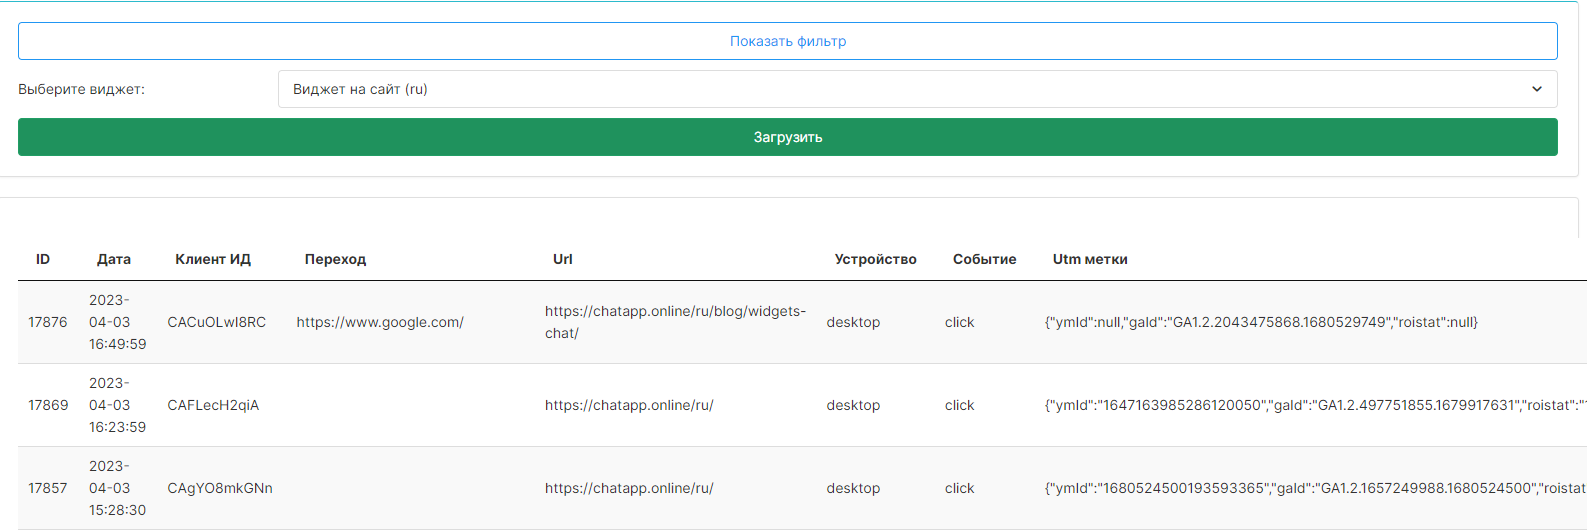Select row ID 17857

click(x=48, y=488)
